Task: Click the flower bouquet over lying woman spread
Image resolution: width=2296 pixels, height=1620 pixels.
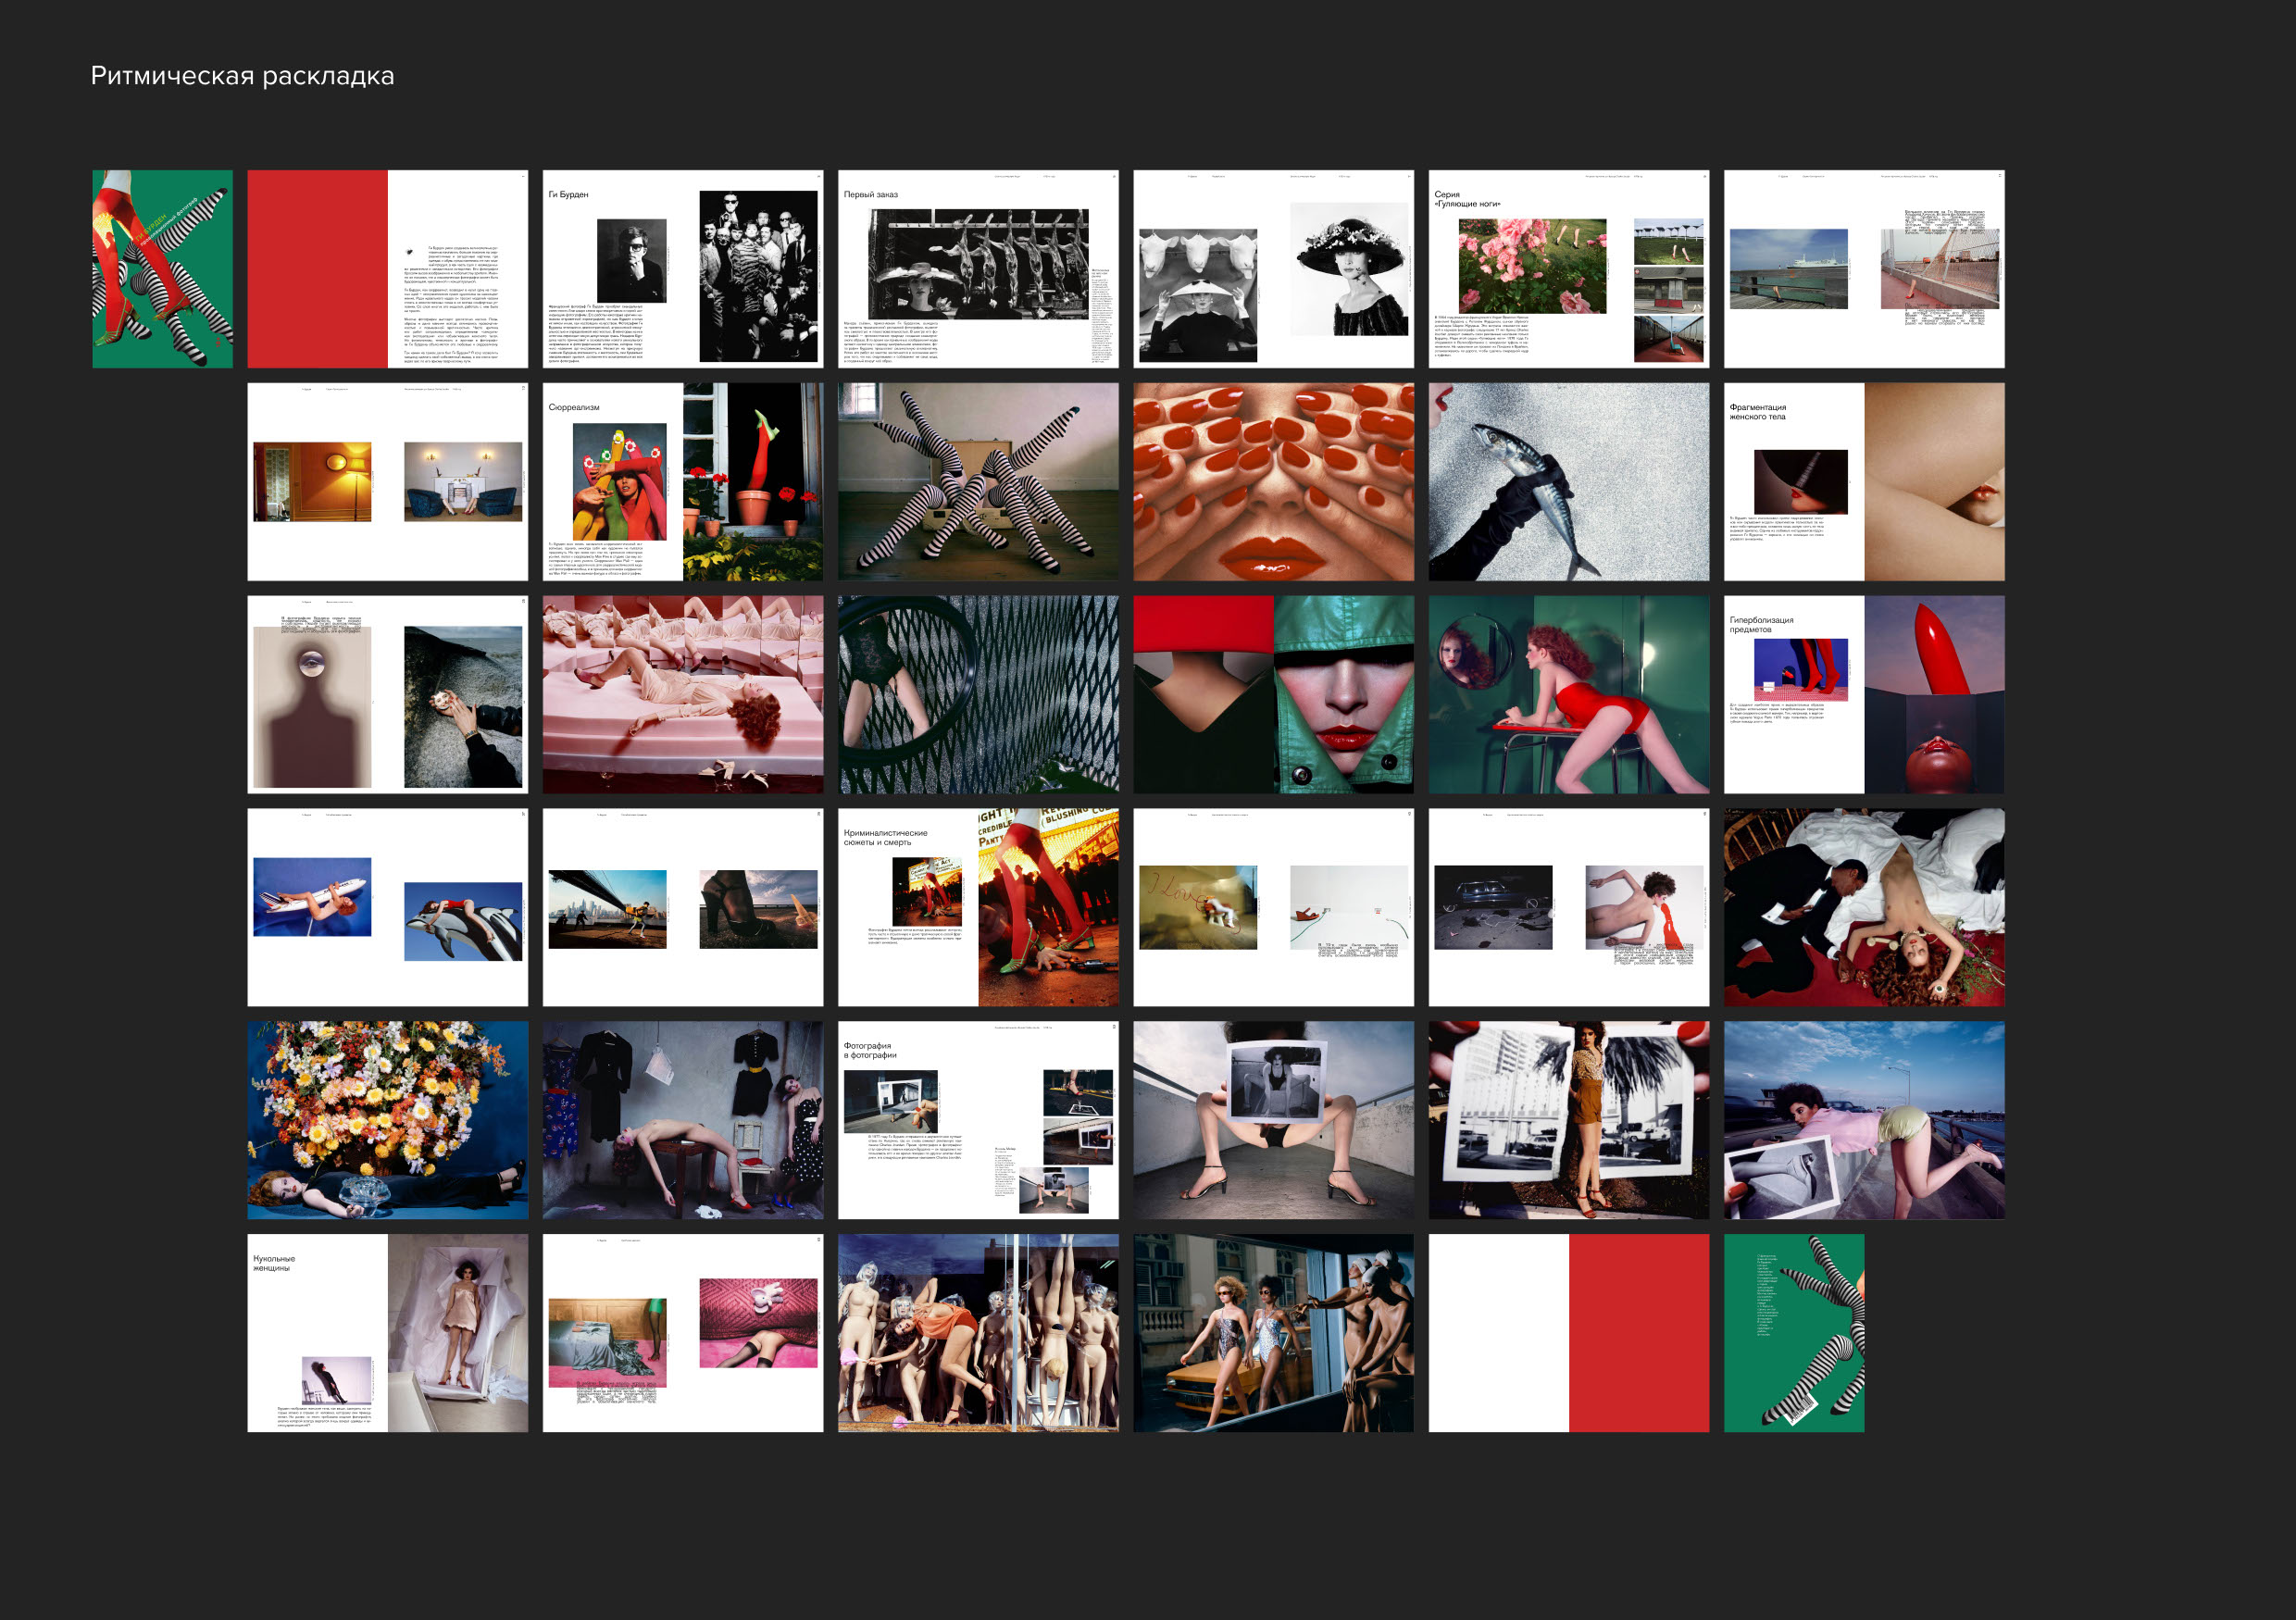Action: pos(387,1119)
